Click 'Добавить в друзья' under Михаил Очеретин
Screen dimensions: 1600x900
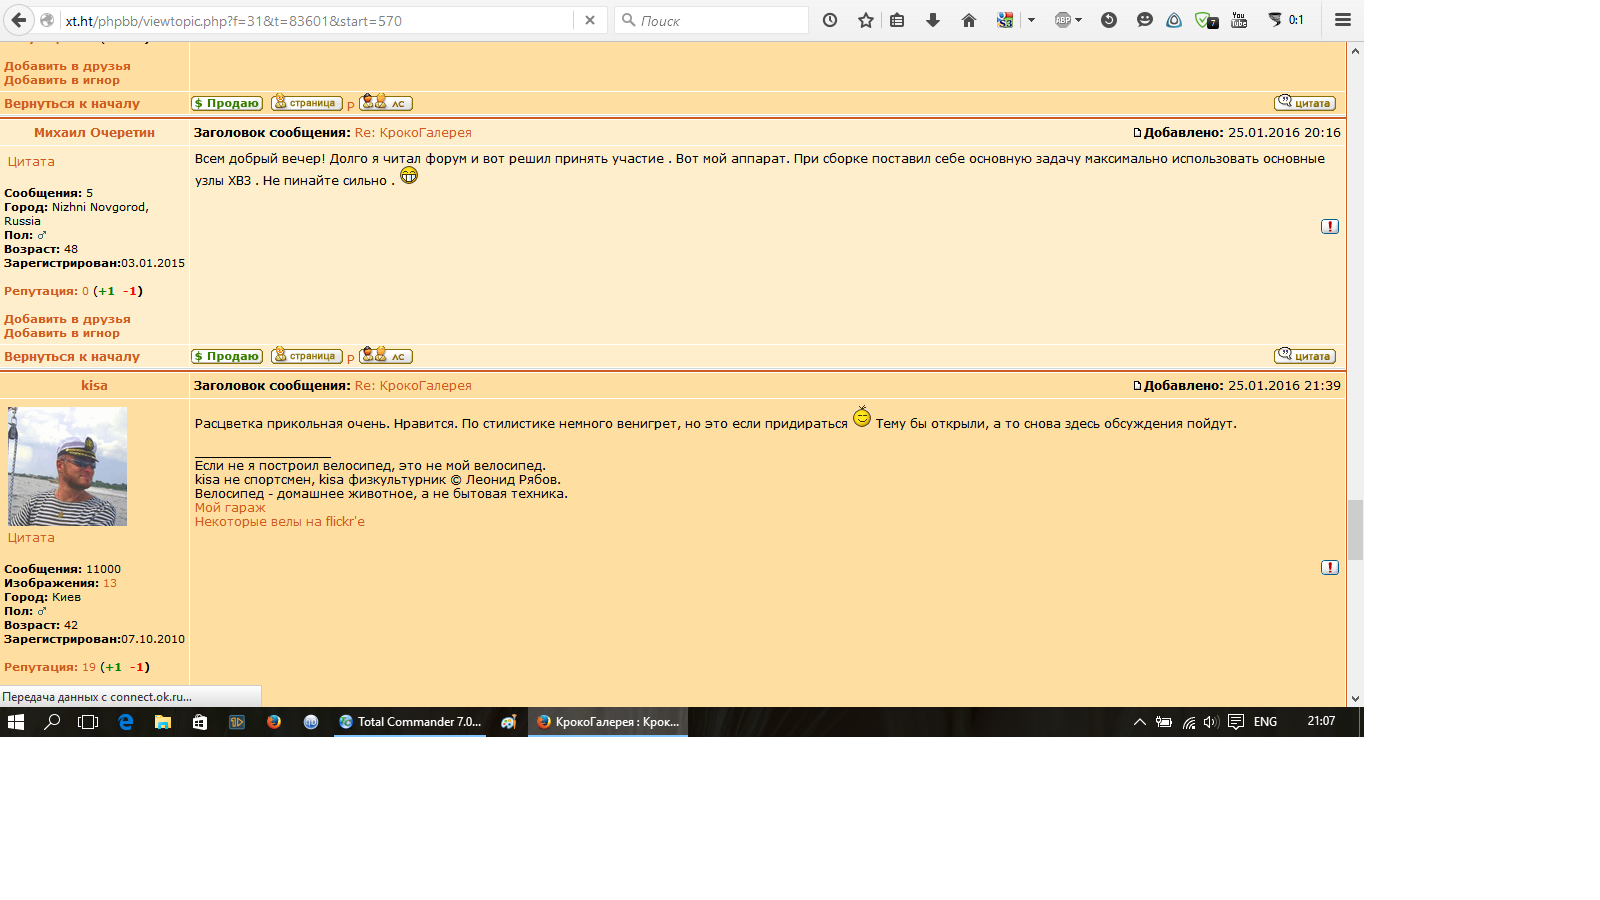(x=67, y=320)
